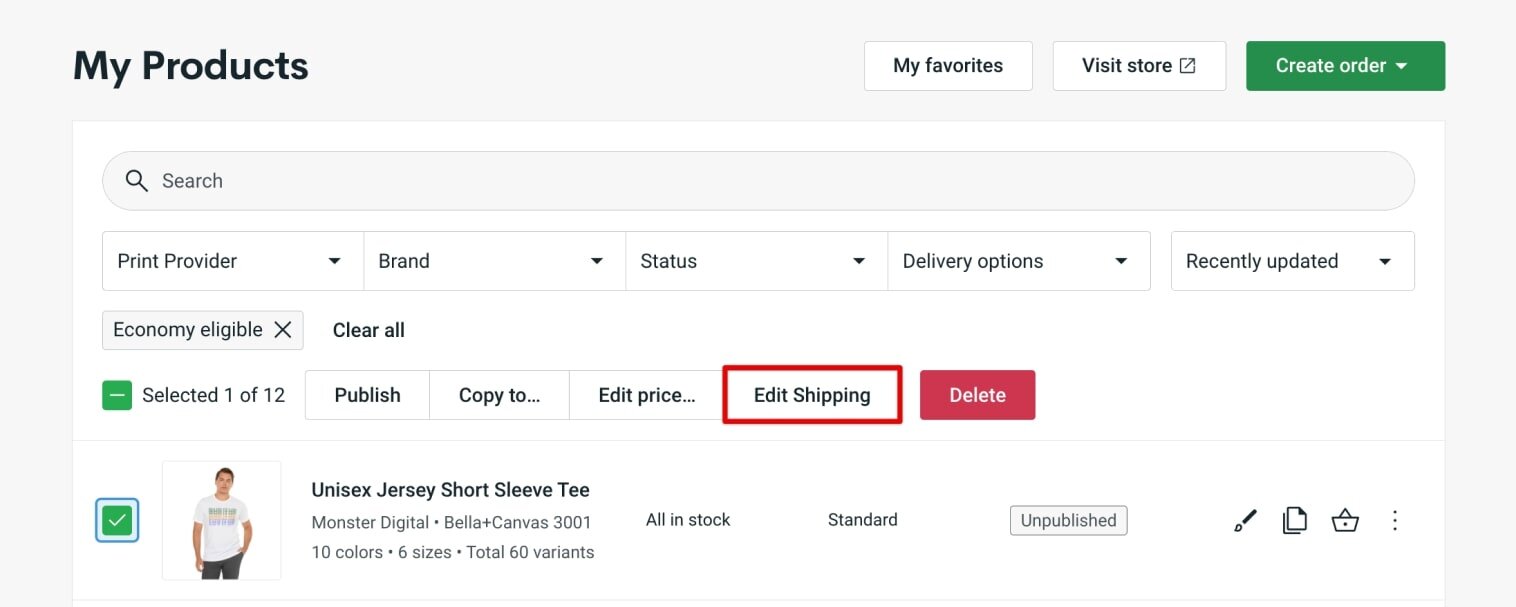Screen dimensions: 1516x607
Task: Click the Standard delivery text
Action: click(863, 520)
